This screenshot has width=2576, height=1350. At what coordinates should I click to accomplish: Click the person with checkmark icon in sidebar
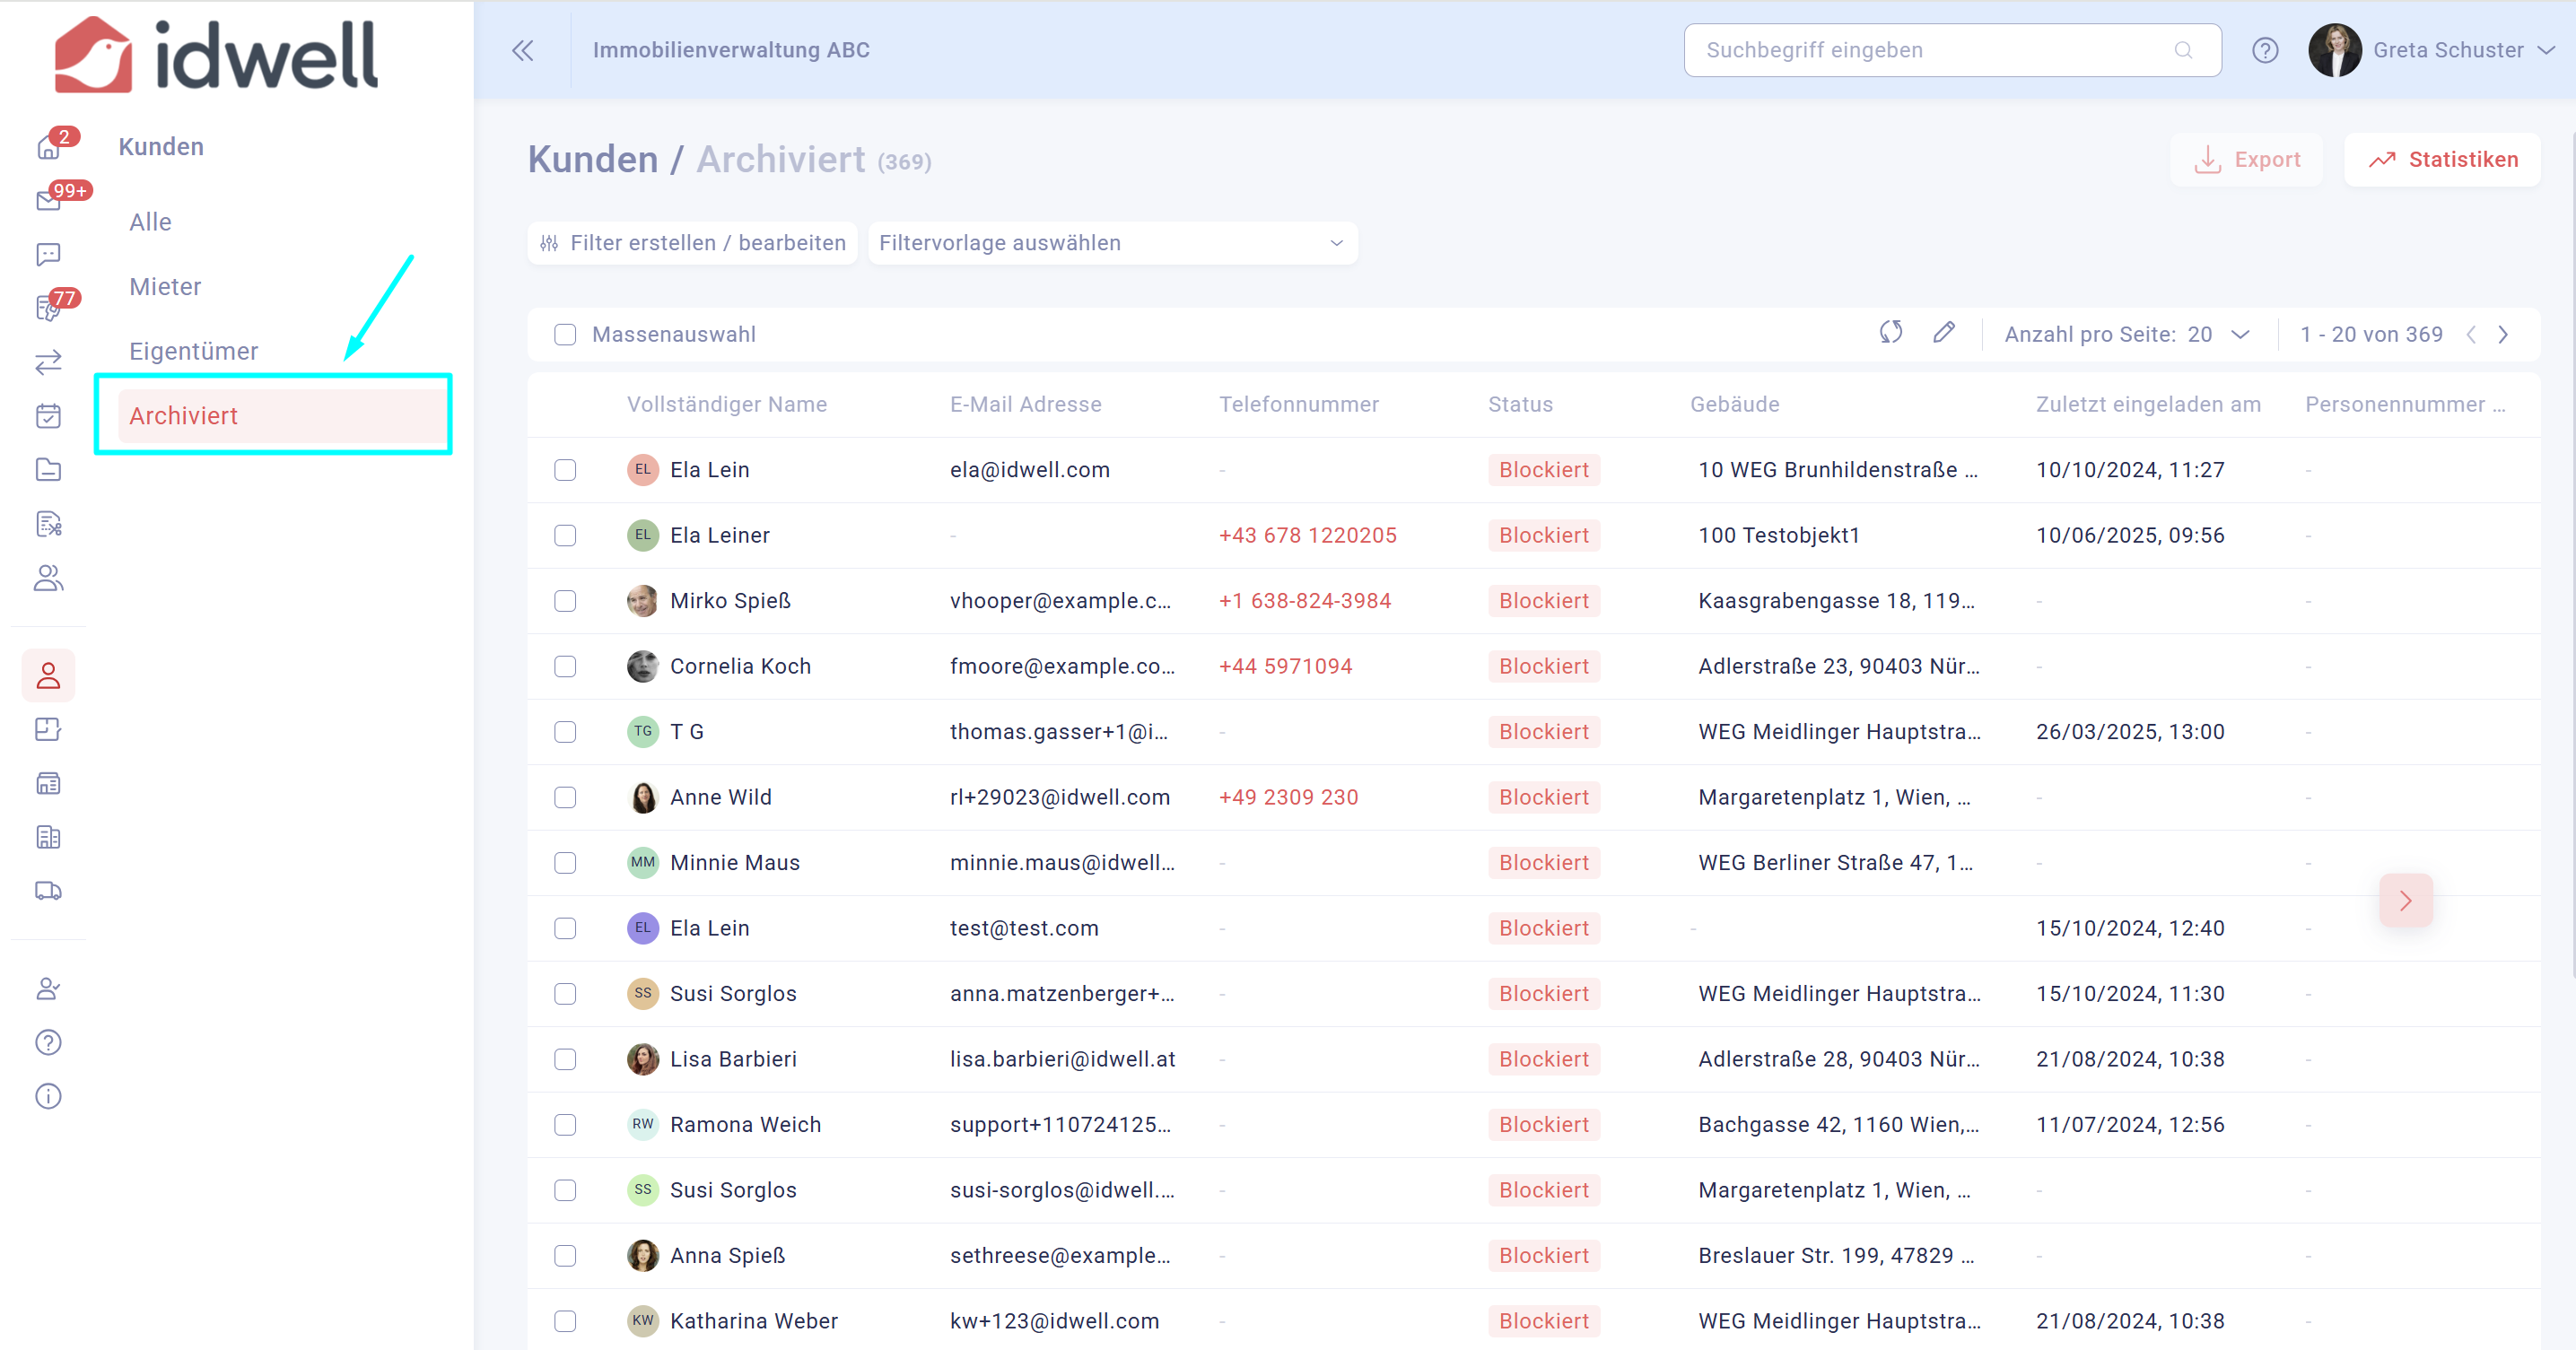tap(48, 989)
